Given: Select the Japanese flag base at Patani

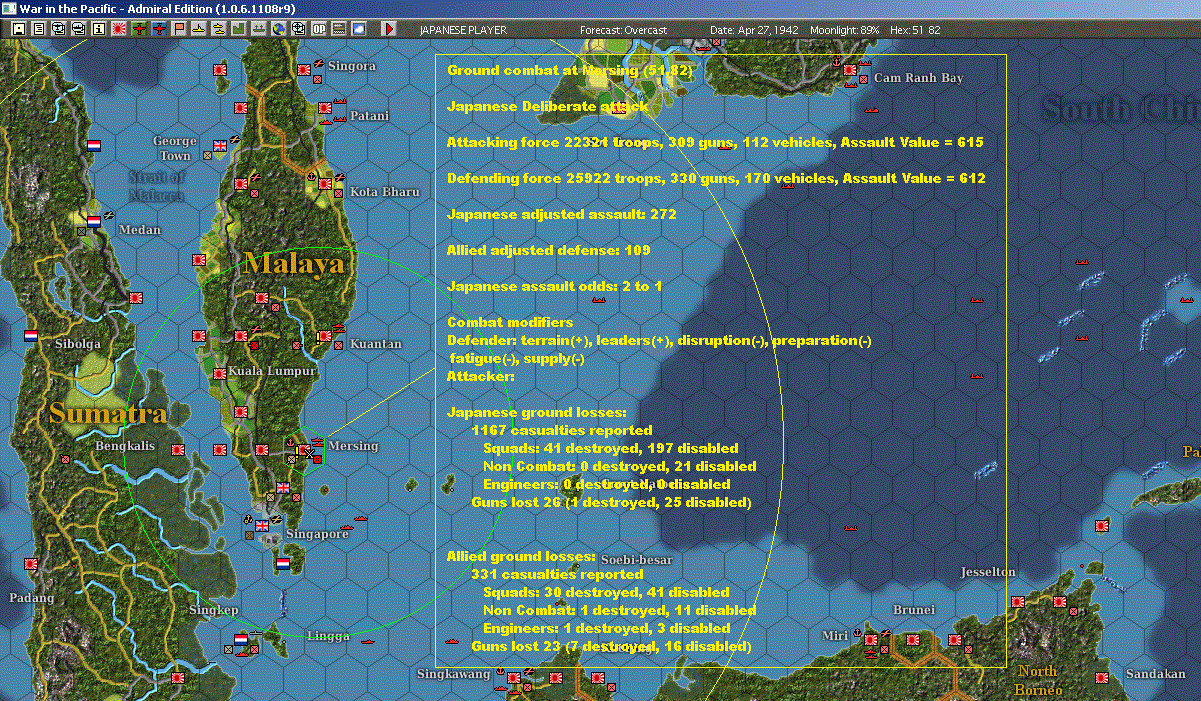Looking at the screenshot, I should coord(324,108).
